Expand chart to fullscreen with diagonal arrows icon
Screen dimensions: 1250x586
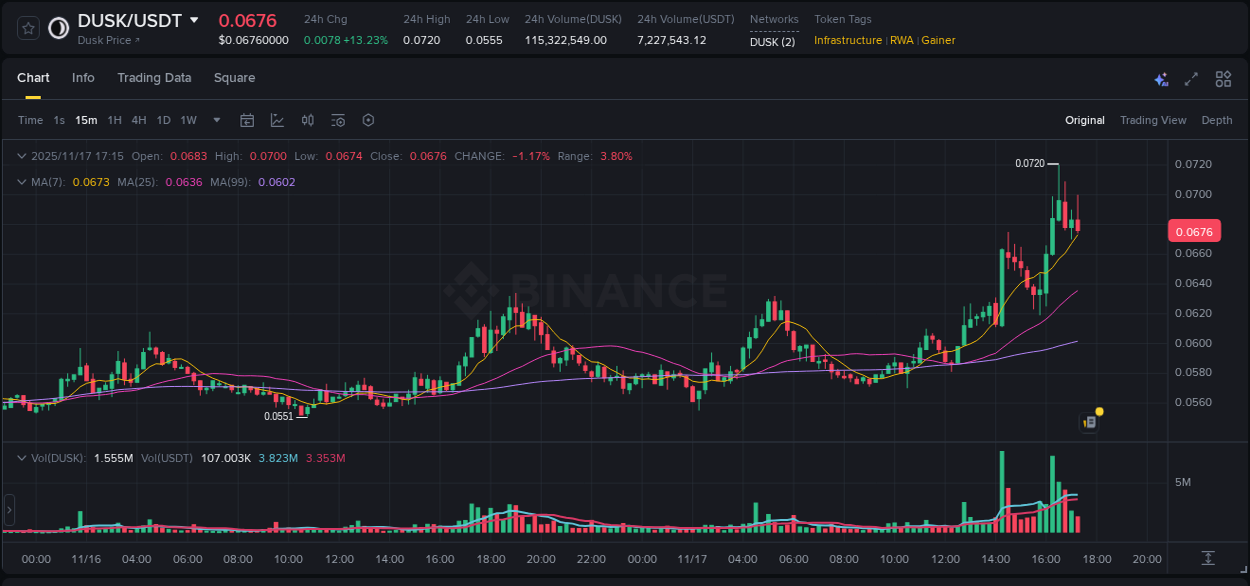[1191, 79]
